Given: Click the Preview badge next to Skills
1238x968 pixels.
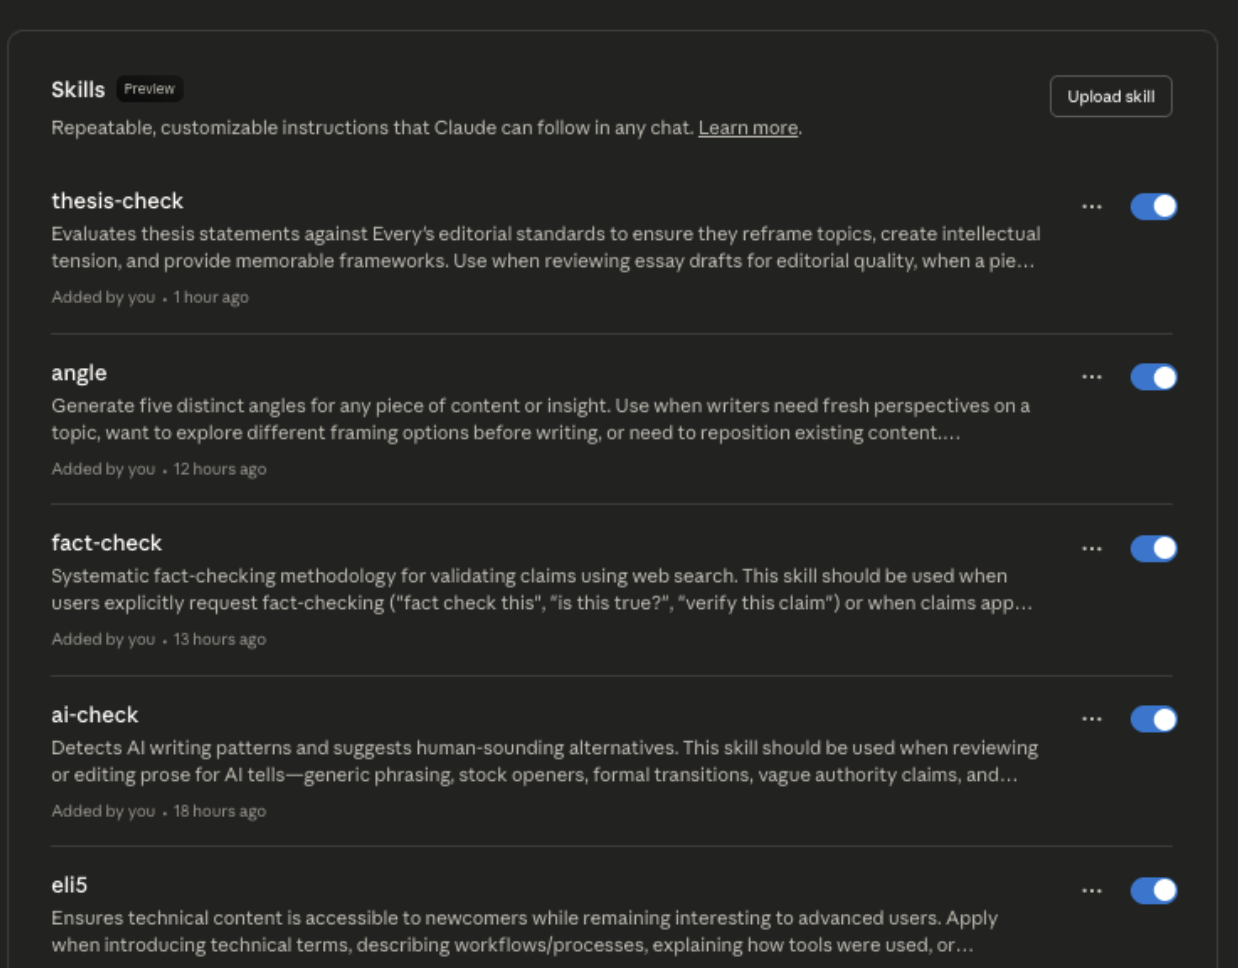Looking at the screenshot, I should [x=149, y=89].
